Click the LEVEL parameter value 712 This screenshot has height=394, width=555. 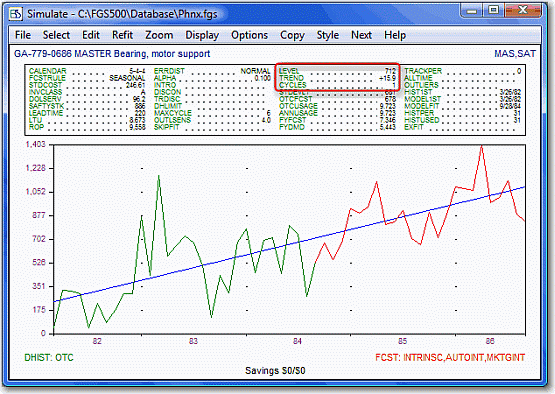(390, 71)
